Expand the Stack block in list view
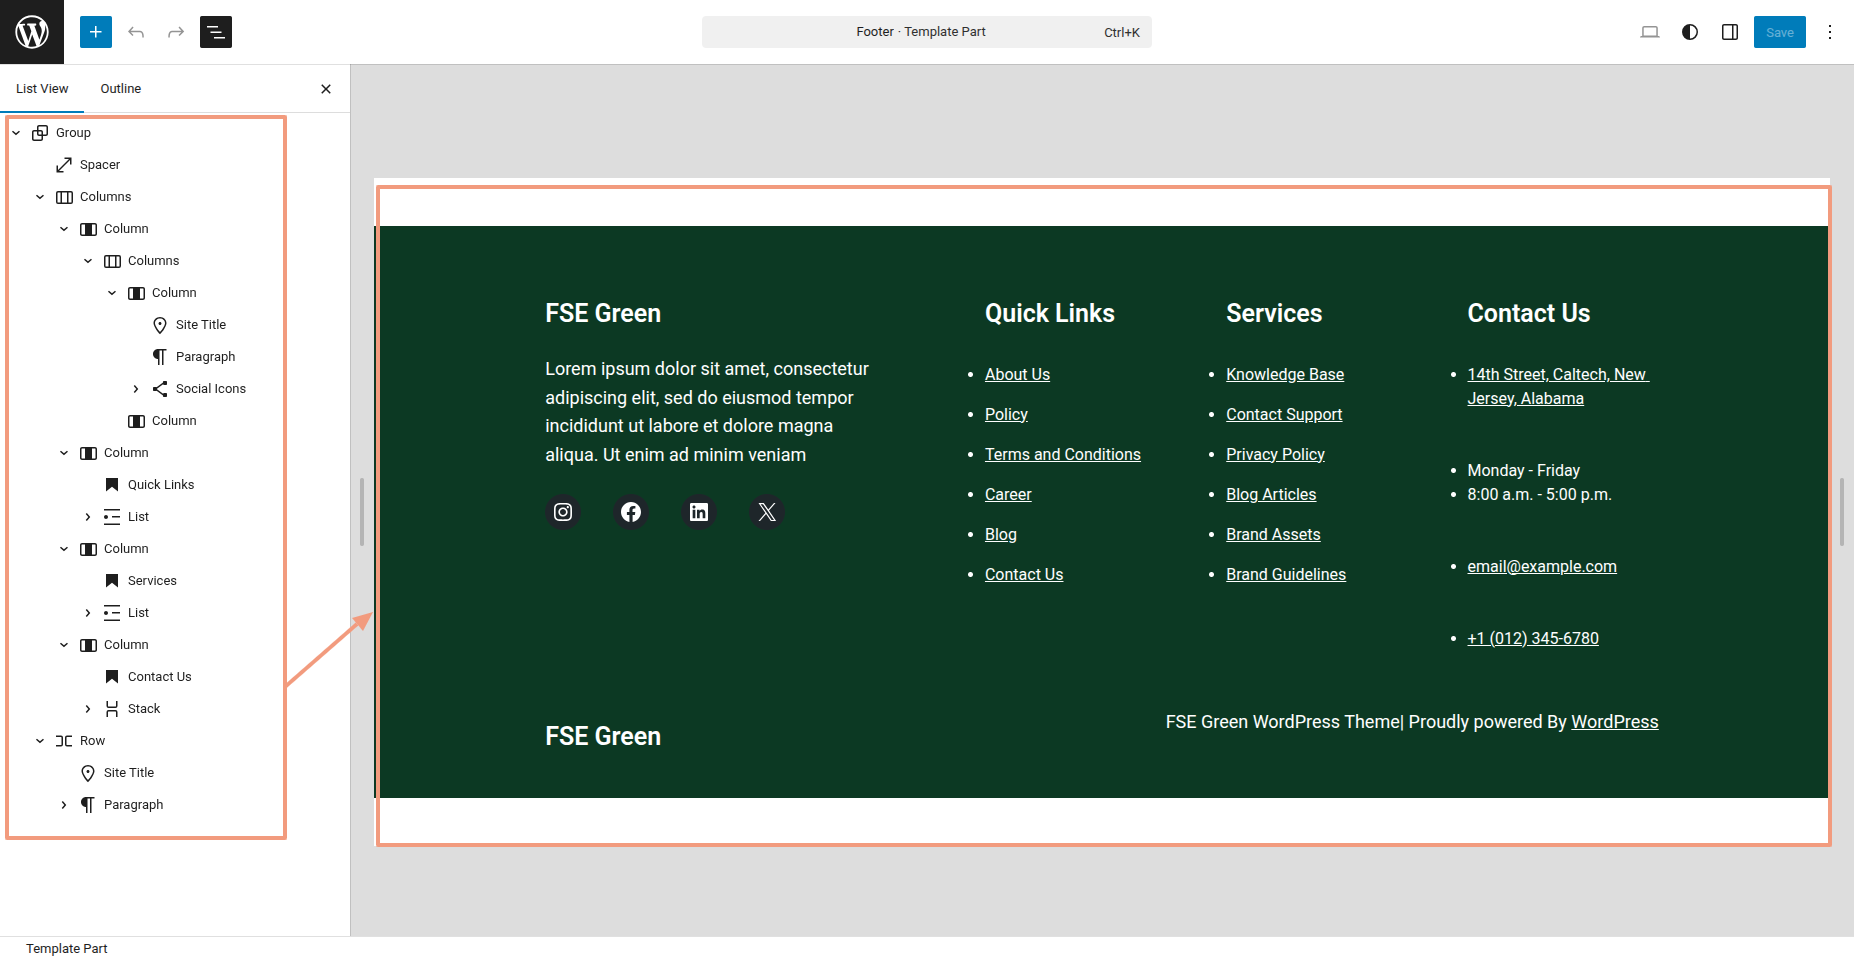This screenshot has height=961, width=1854. point(88,709)
